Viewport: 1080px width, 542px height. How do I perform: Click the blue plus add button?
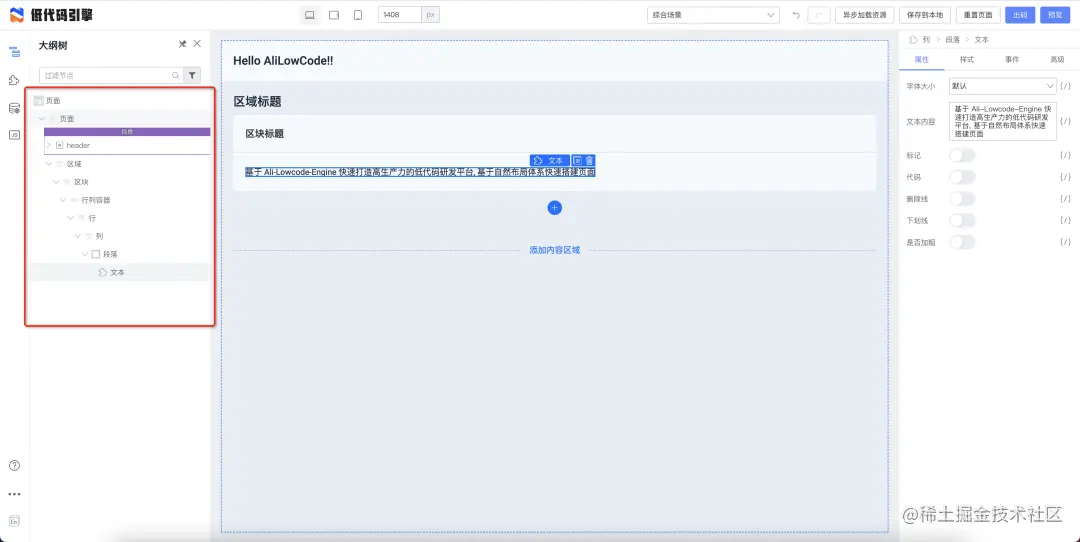(x=554, y=207)
